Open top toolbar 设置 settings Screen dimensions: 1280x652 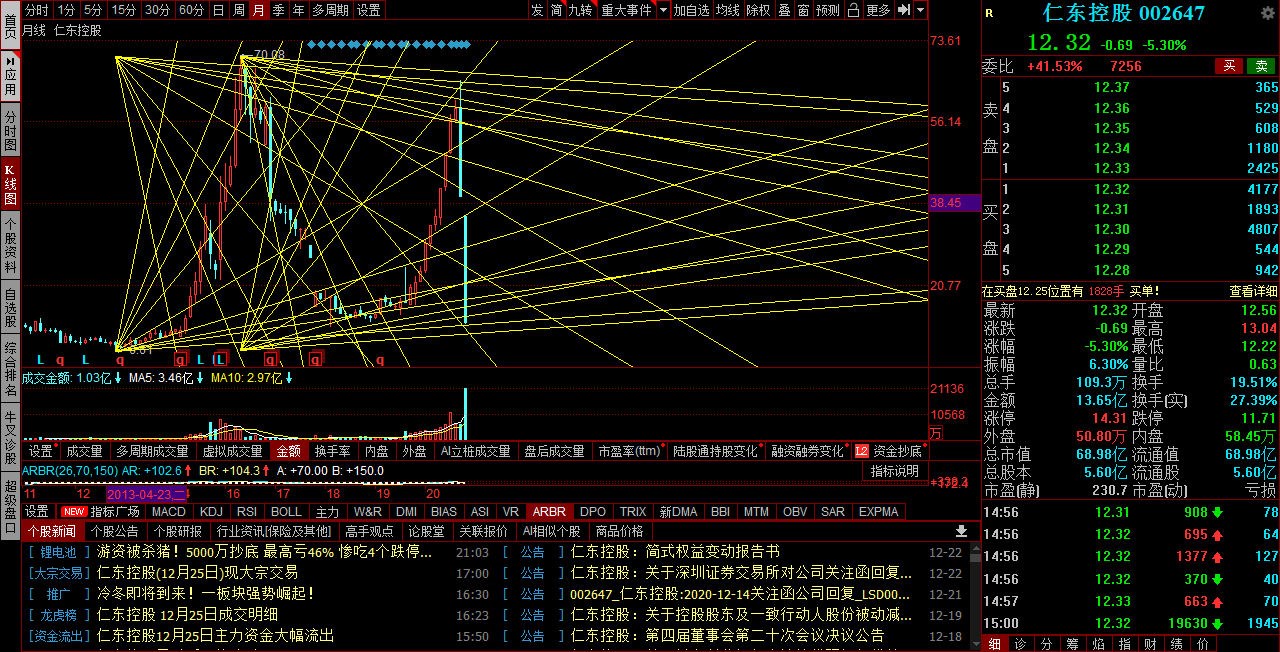369,10
